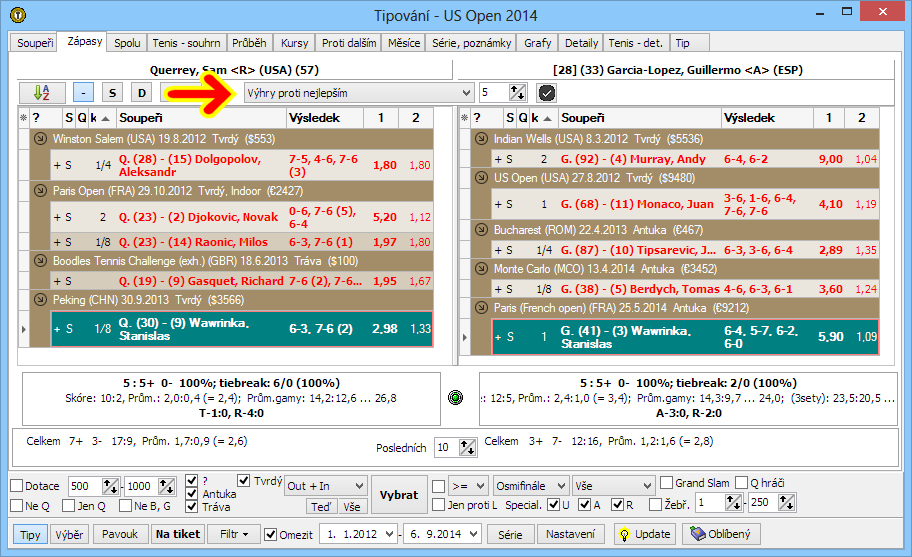
Task: Open the Výhry proti nejlepším dropdown
Action: 358,92
